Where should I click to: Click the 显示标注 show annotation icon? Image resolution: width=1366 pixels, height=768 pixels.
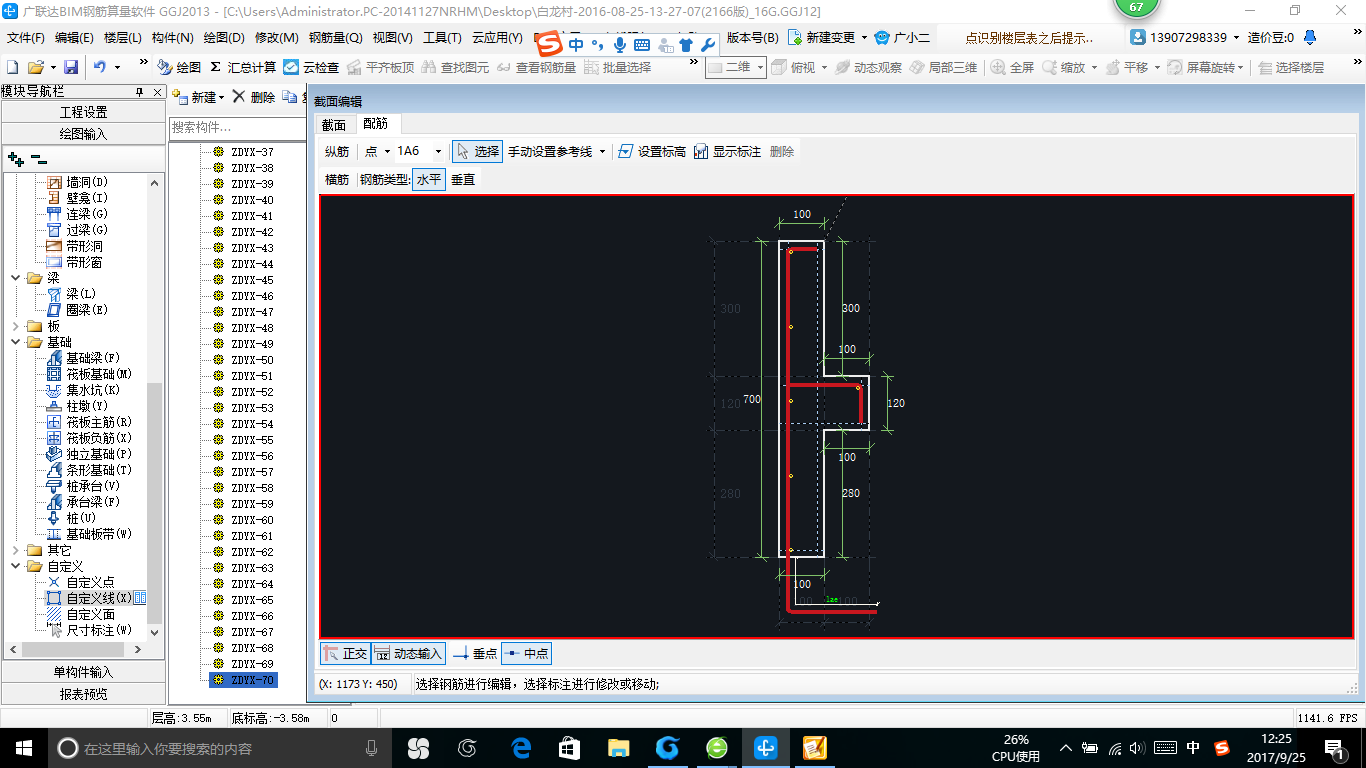click(x=701, y=151)
